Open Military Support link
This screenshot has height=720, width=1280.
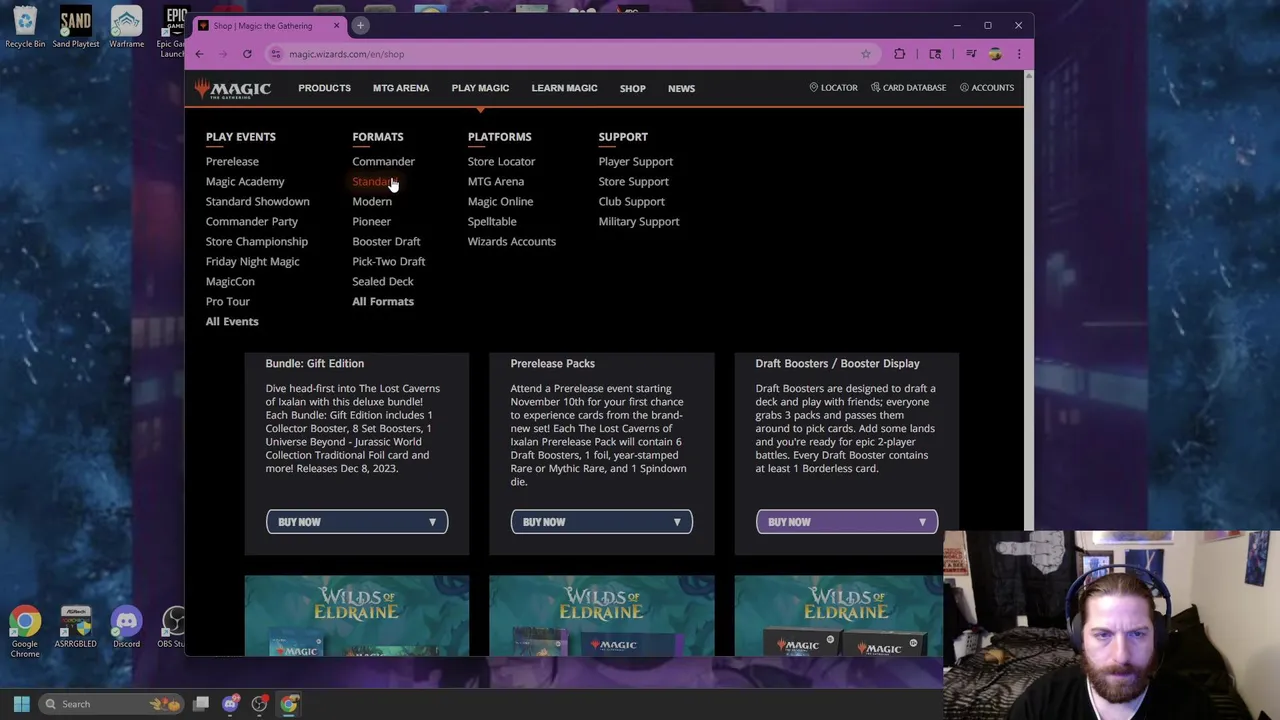coord(638,221)
